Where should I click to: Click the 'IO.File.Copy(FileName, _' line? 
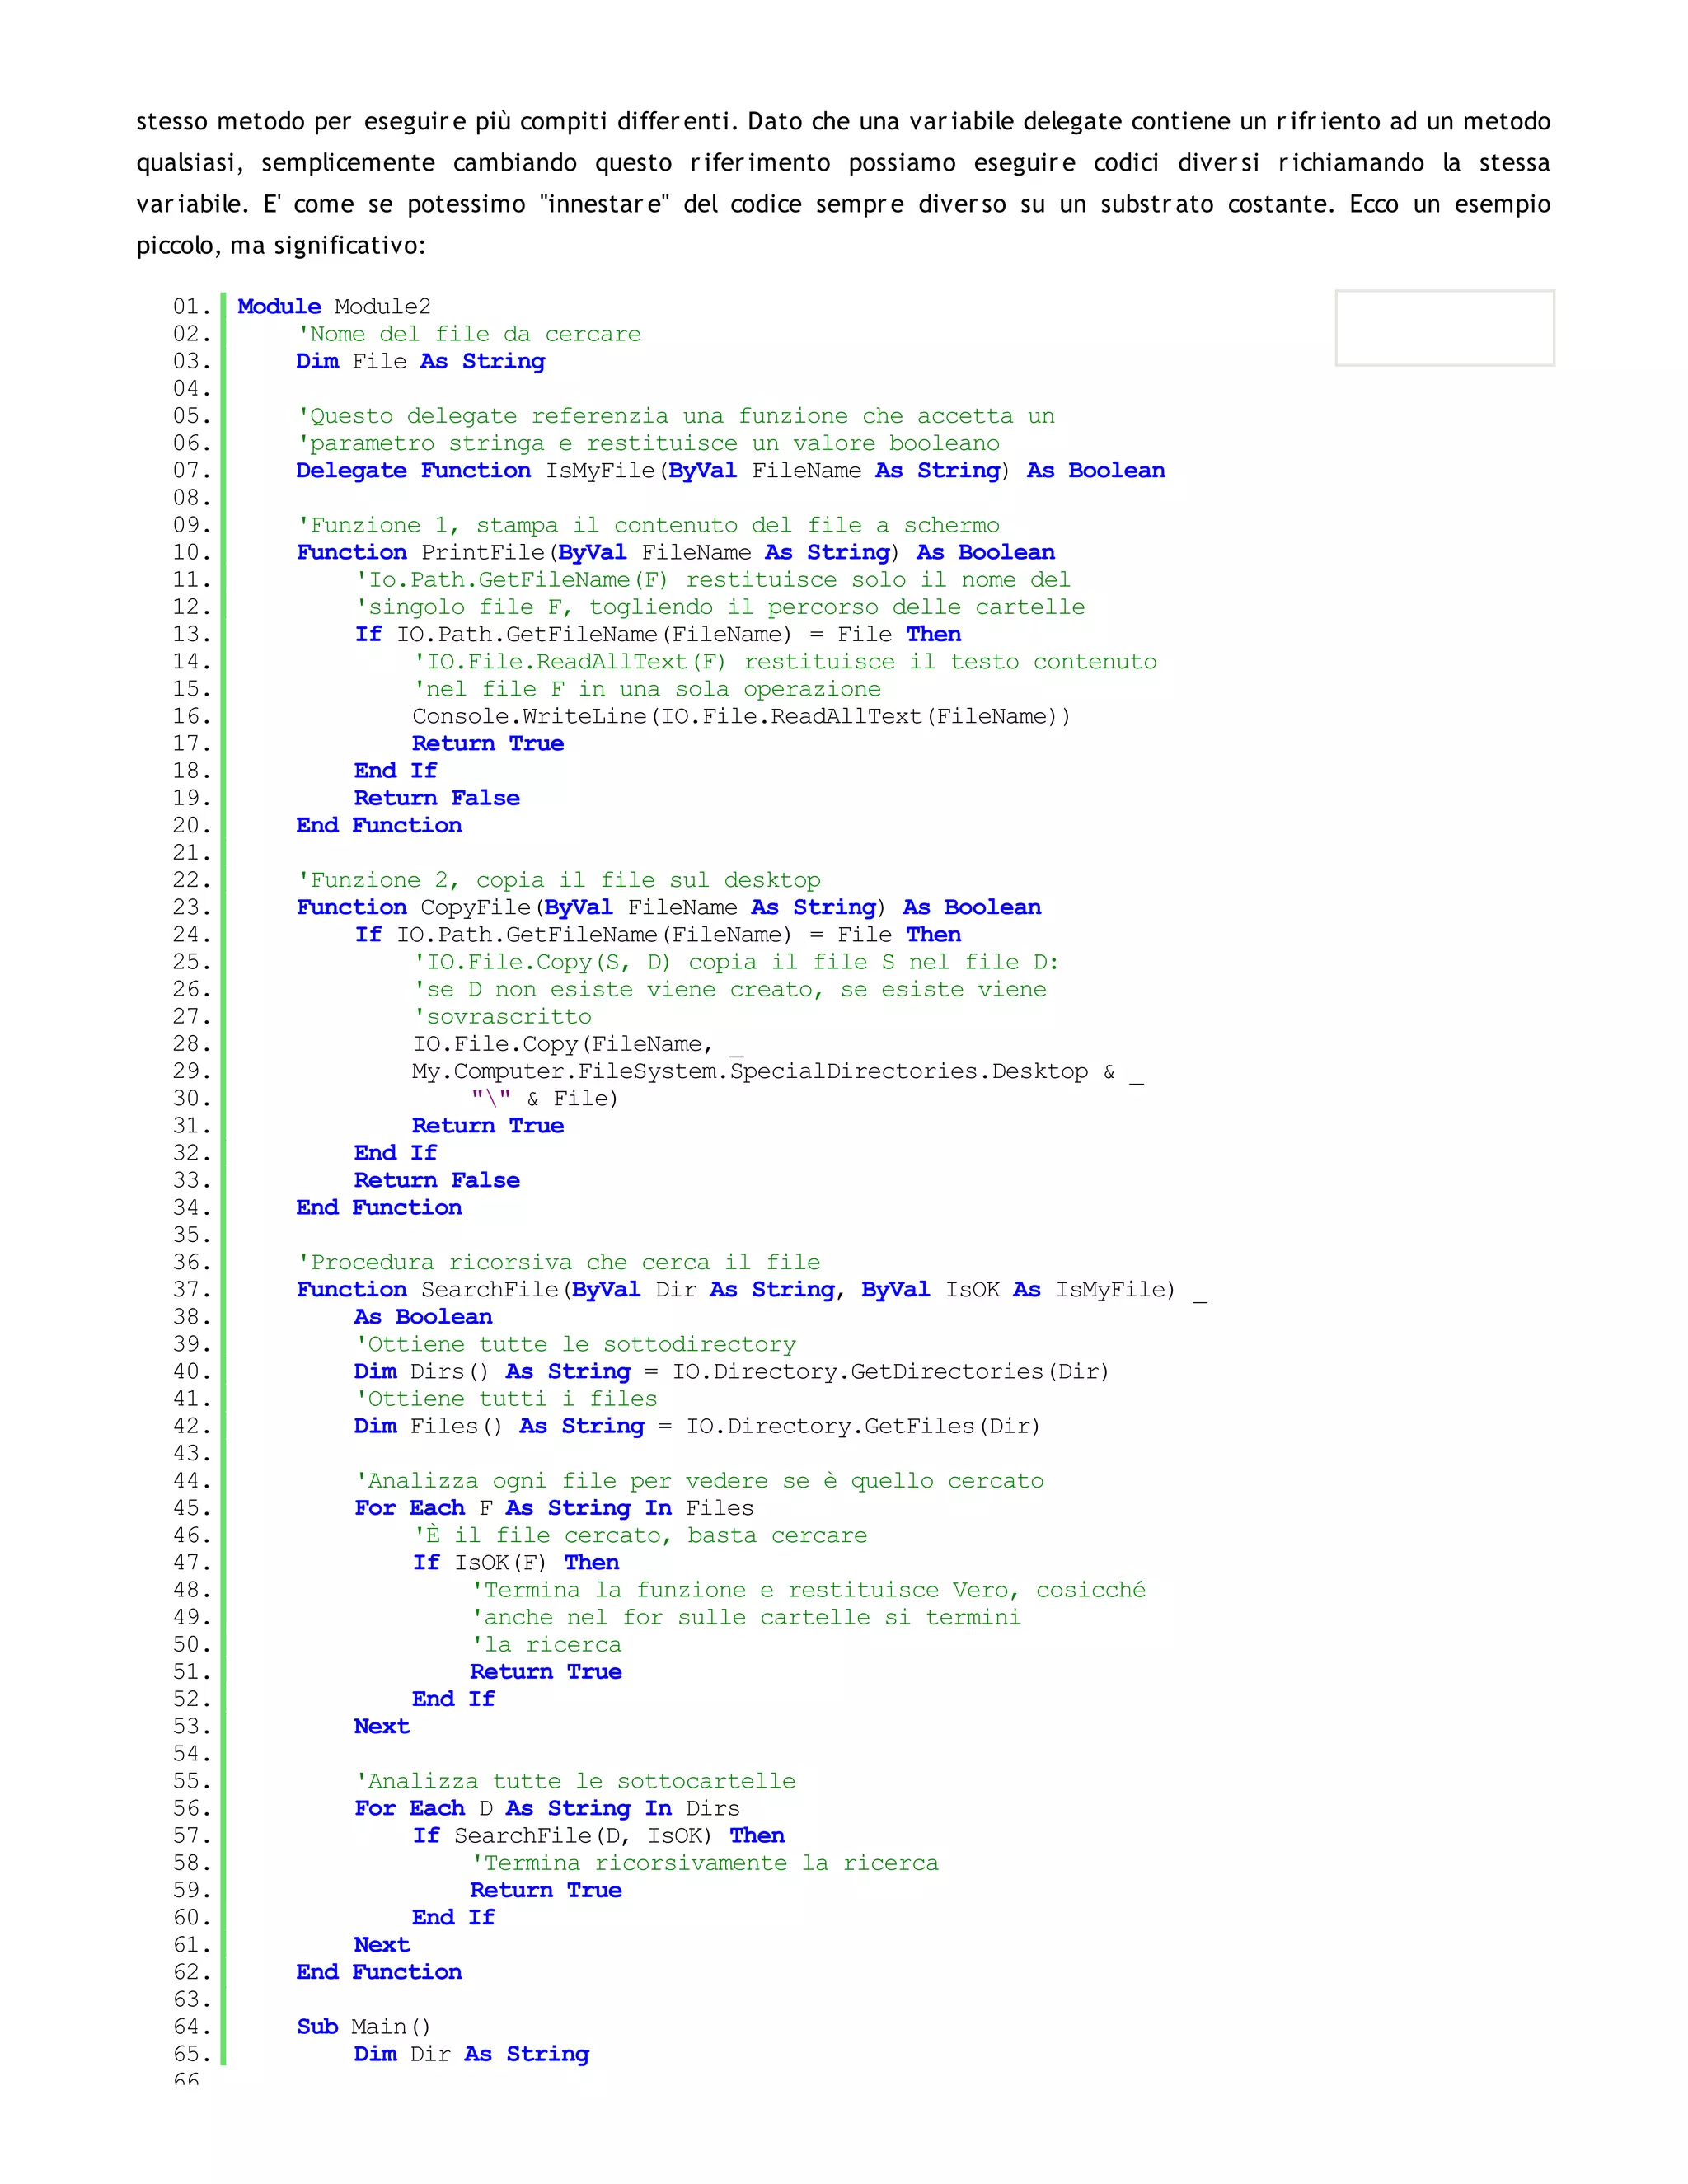578,1044
